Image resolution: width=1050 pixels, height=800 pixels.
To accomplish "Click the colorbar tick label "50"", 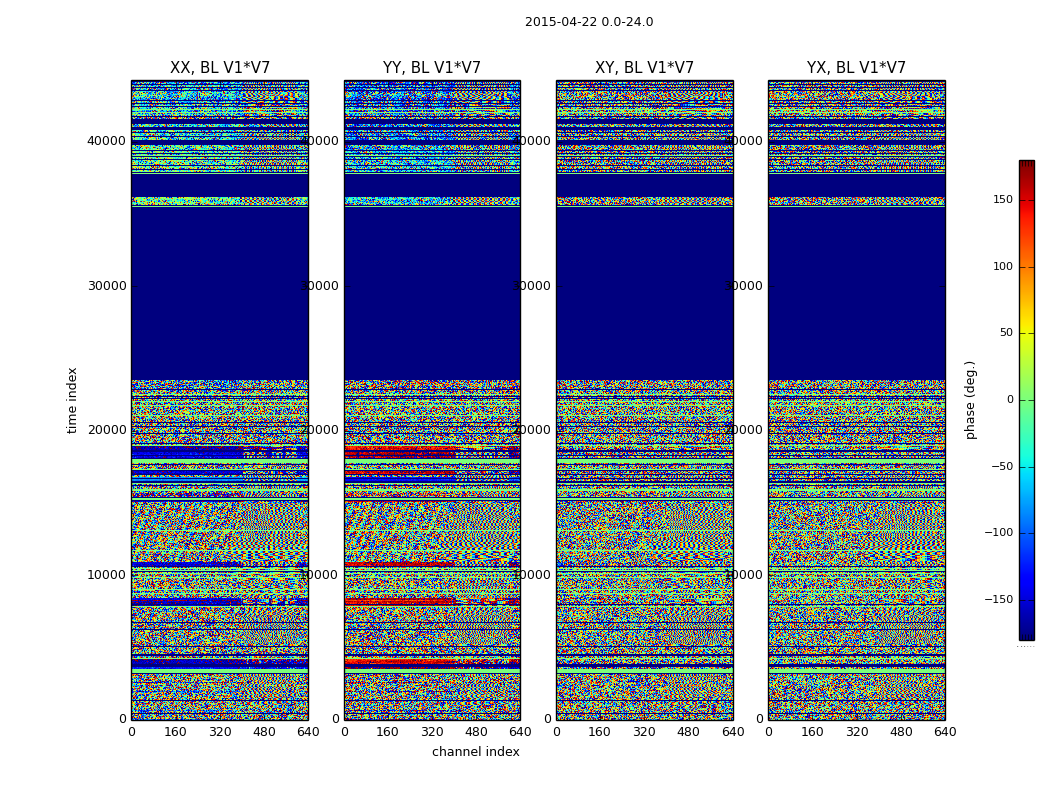I will click(1006, 333).
